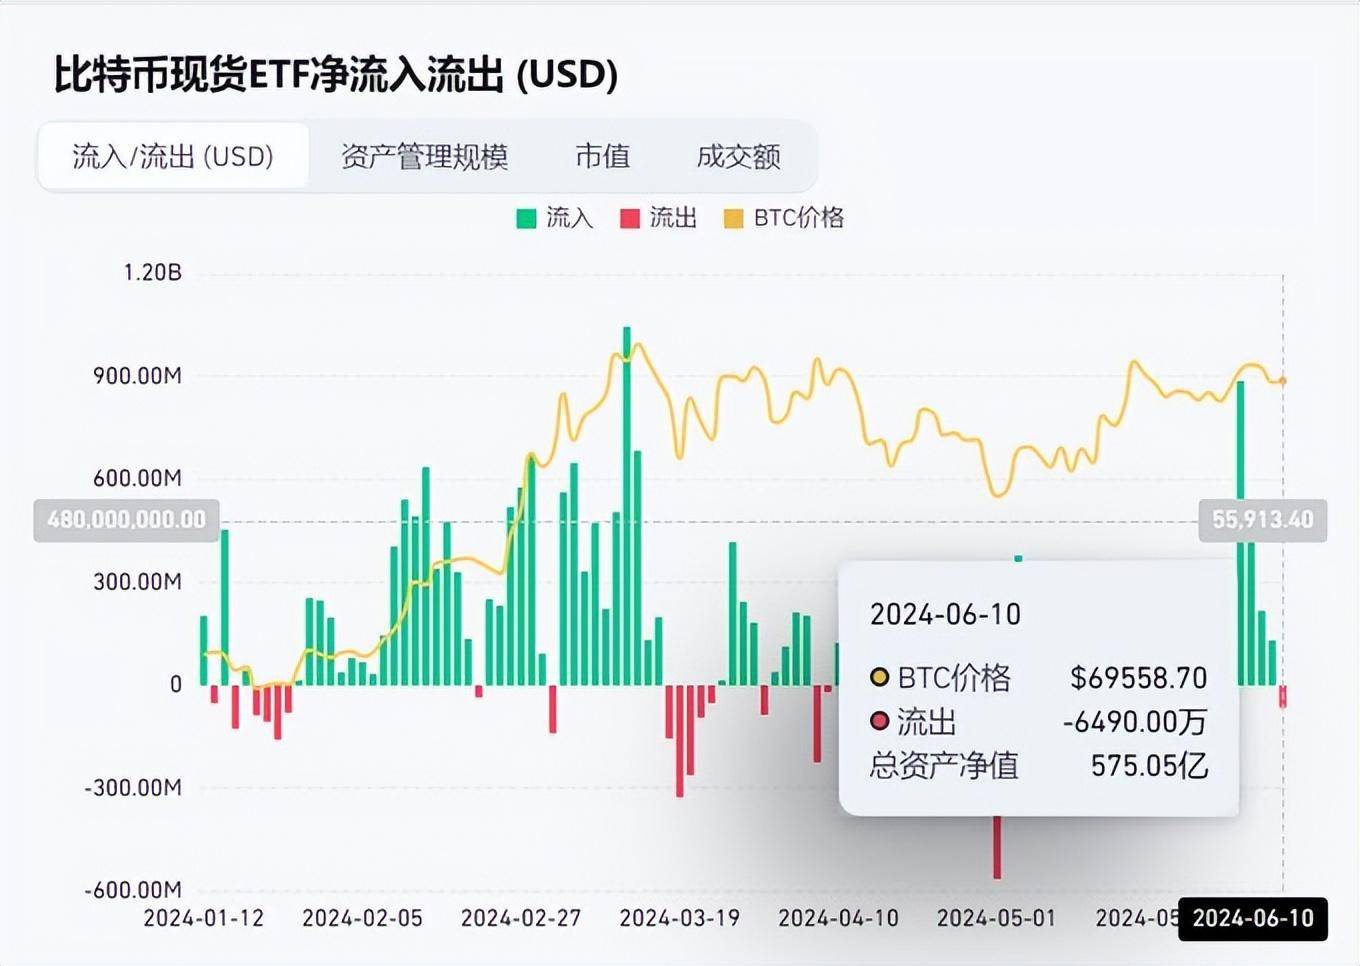
Task: Click the 600.00M y-axis label
Action: (137, 479)
